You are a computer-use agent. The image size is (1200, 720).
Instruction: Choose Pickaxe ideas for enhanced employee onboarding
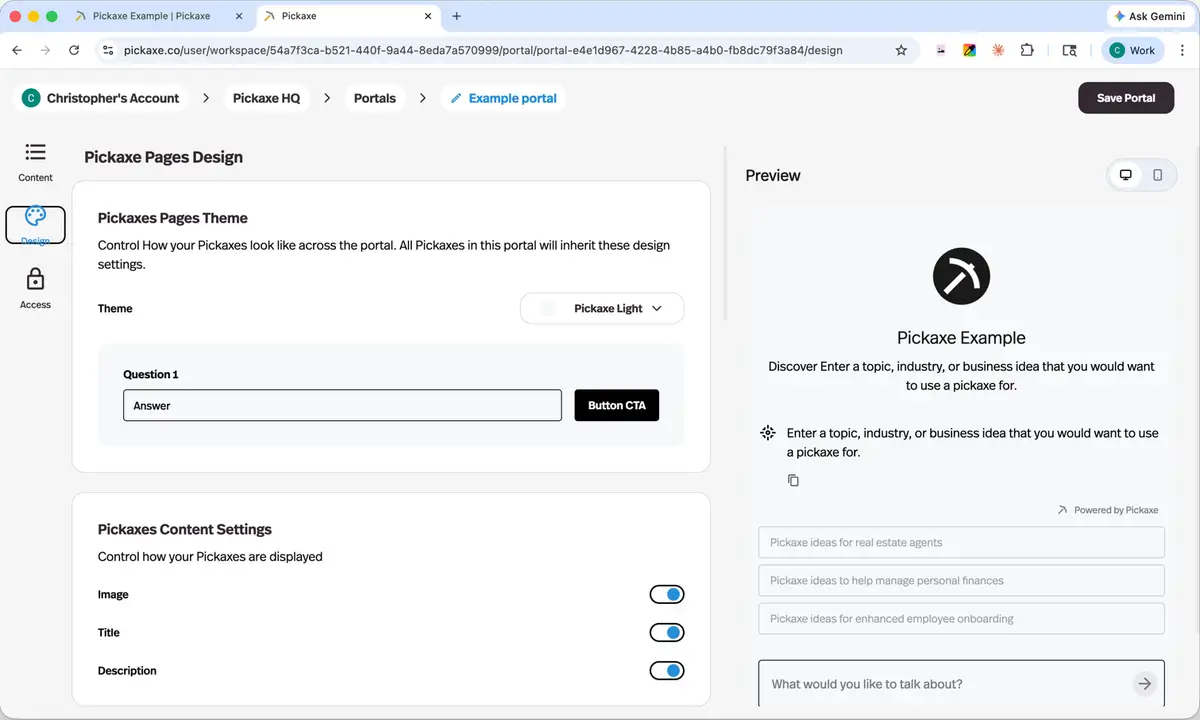pyautogui.click(x=961, y=619)
